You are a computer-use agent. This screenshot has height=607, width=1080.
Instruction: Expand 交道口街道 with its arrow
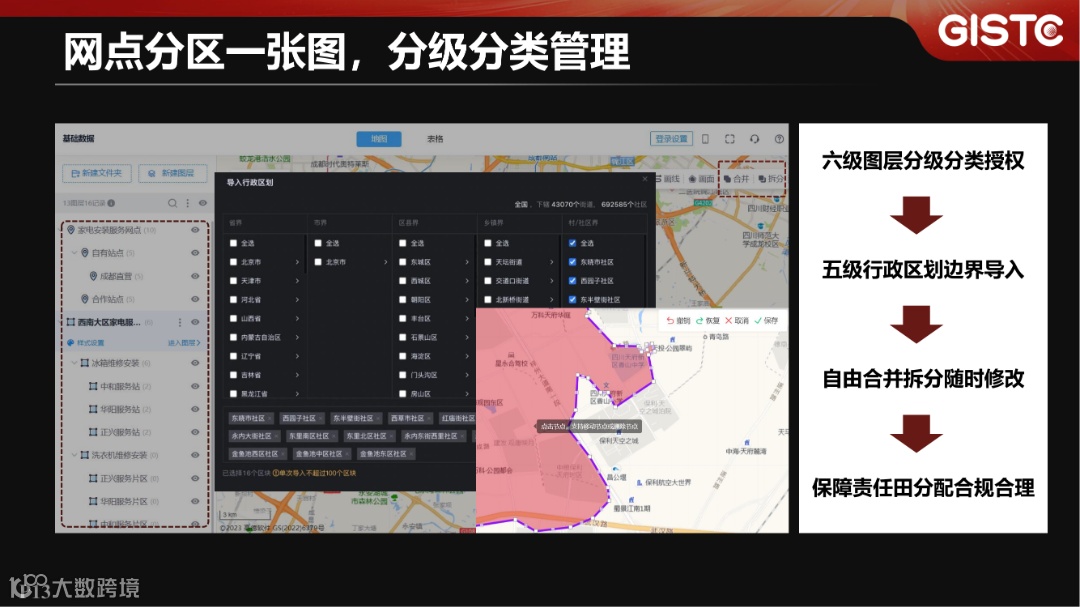551,281
